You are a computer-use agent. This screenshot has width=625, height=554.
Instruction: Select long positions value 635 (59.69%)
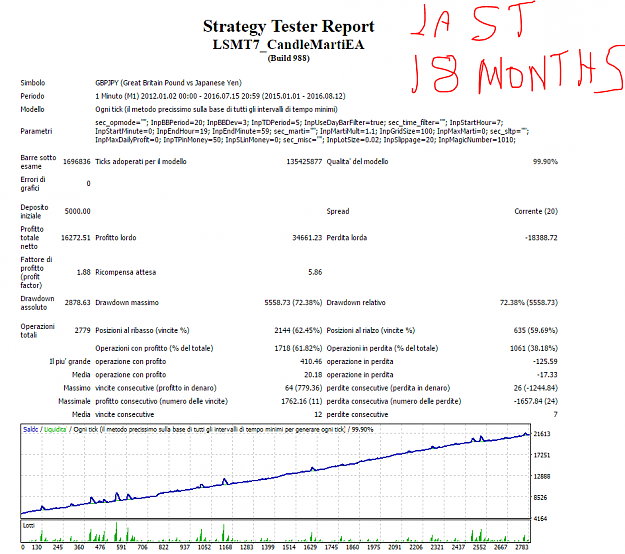click(536, 330)
